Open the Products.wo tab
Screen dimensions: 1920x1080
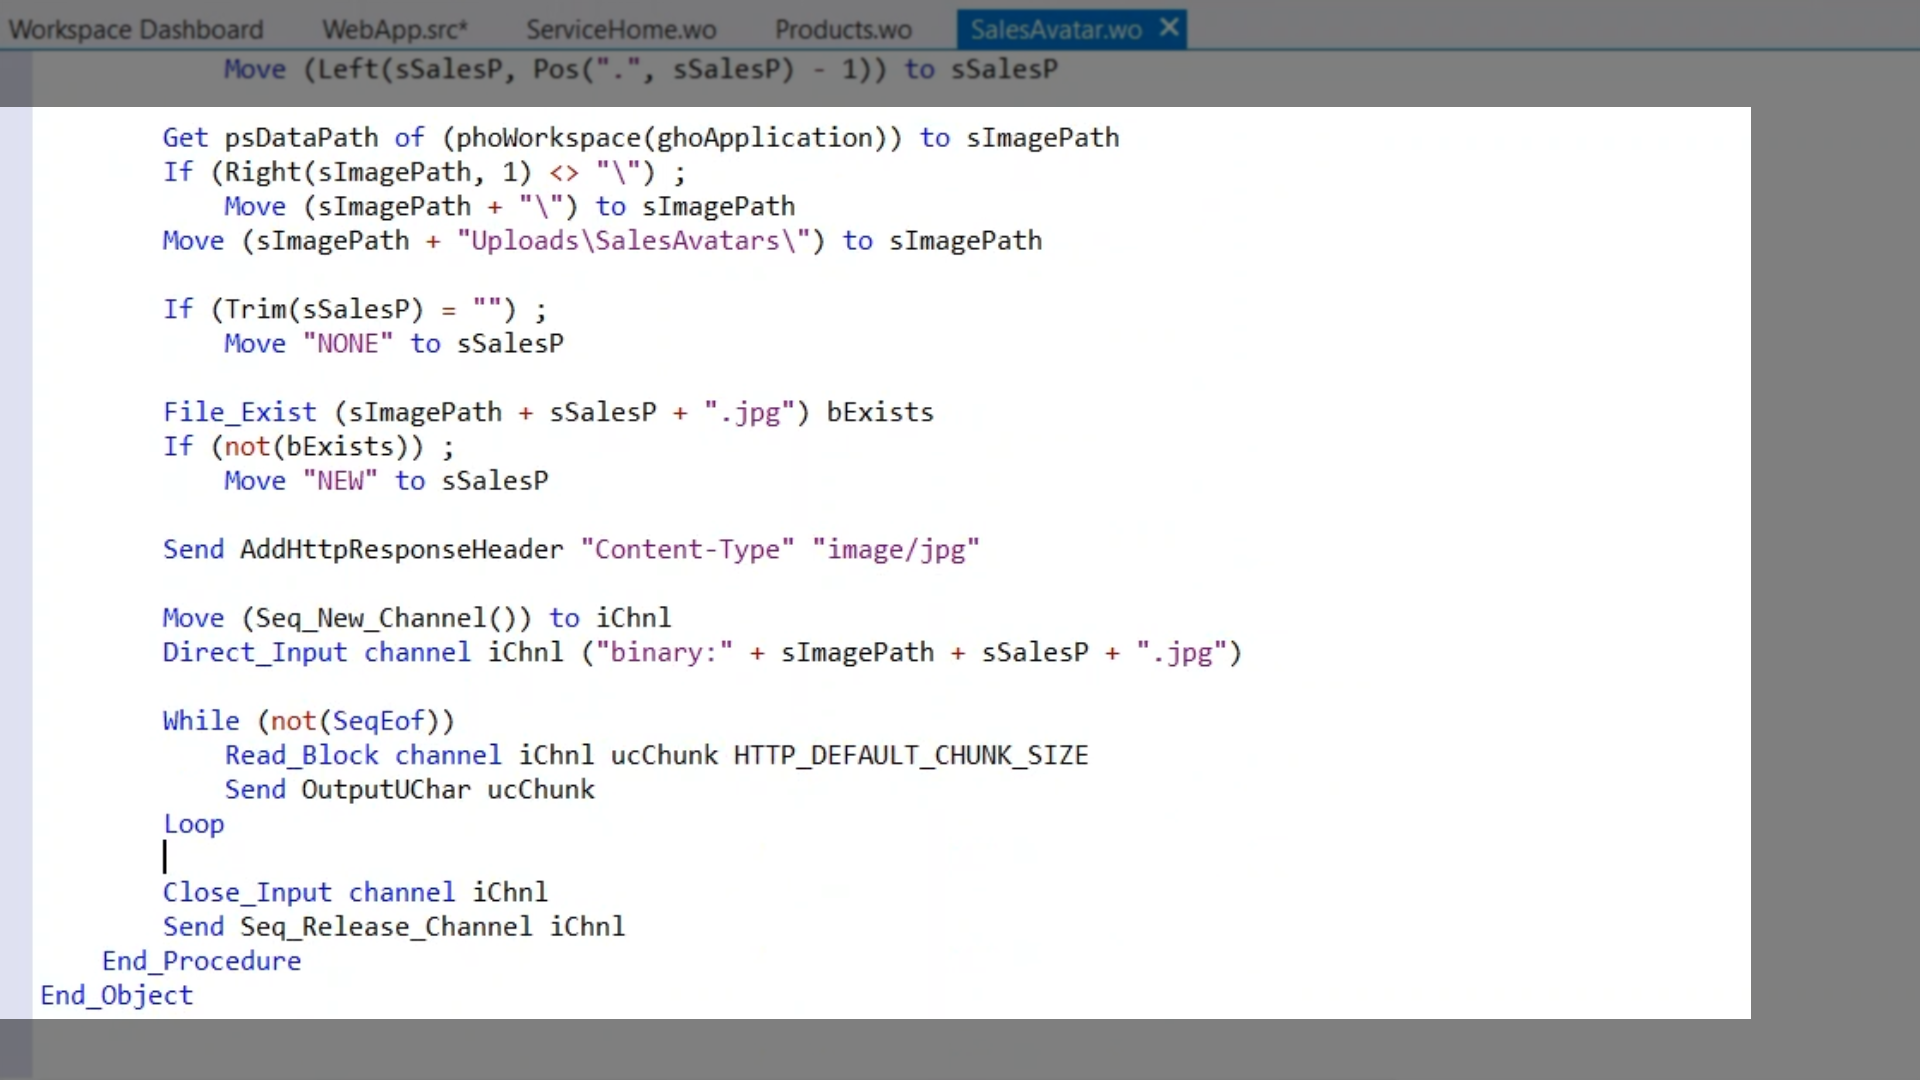(843, 29)
